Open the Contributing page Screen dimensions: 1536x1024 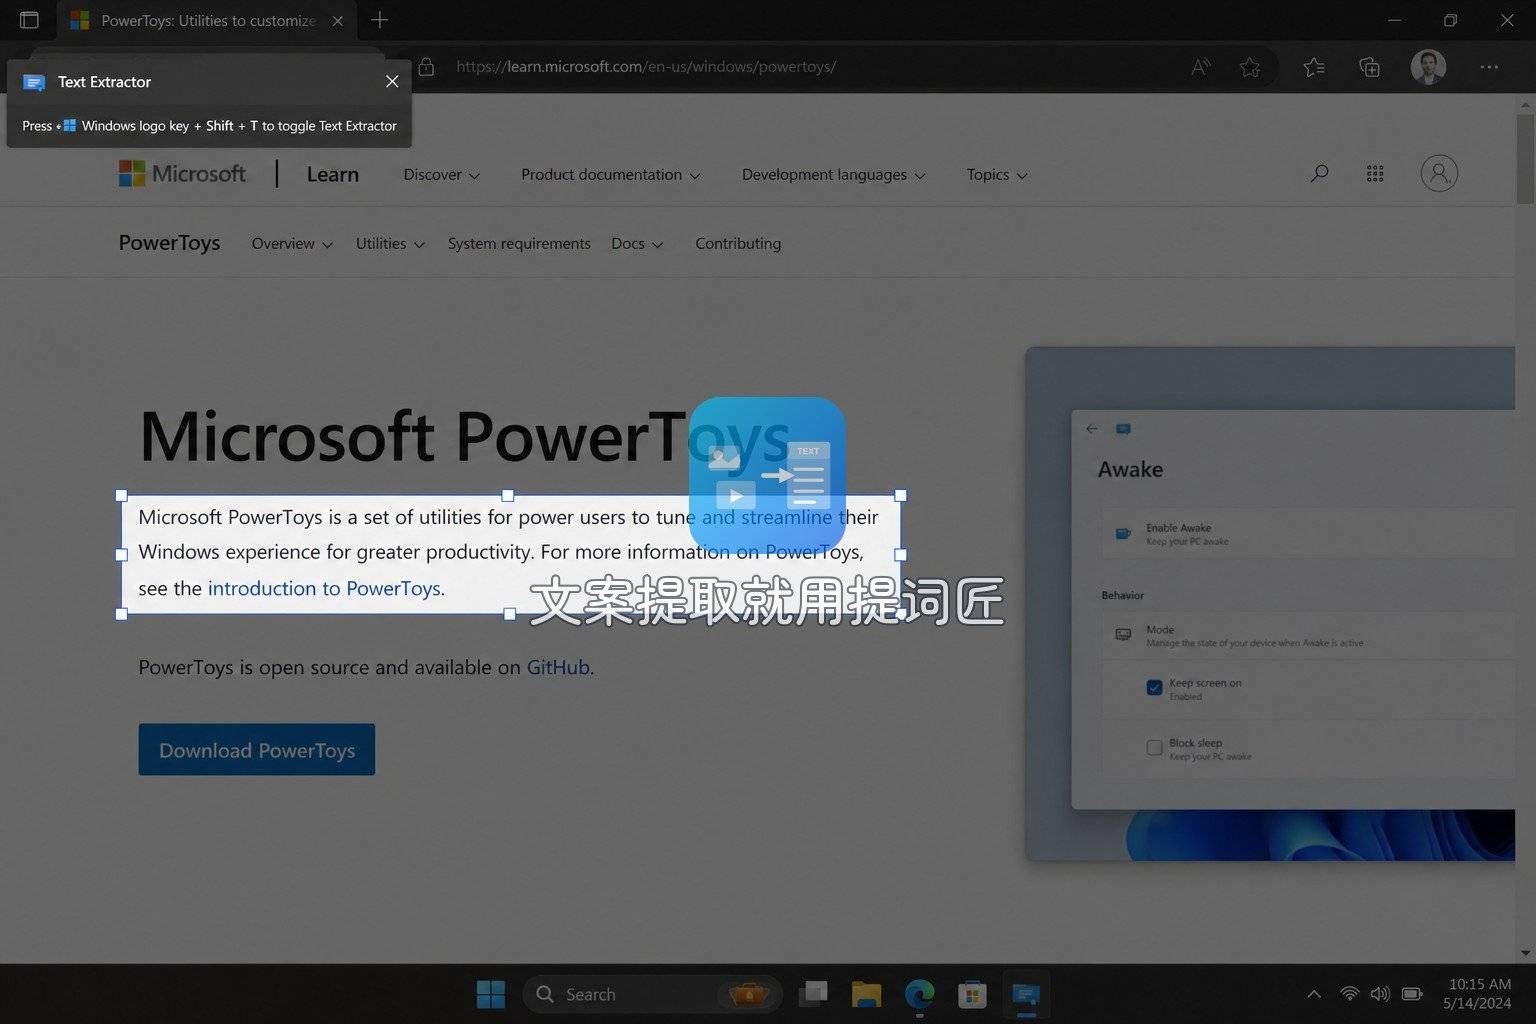pos(738,243)
